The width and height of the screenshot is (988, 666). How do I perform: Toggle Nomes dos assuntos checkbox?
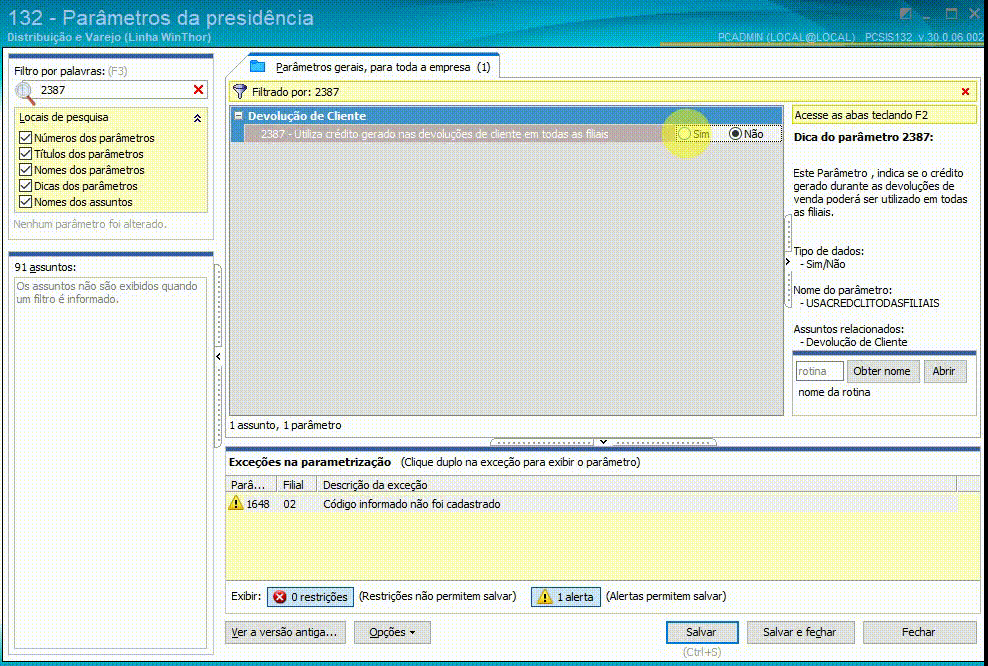26,202
